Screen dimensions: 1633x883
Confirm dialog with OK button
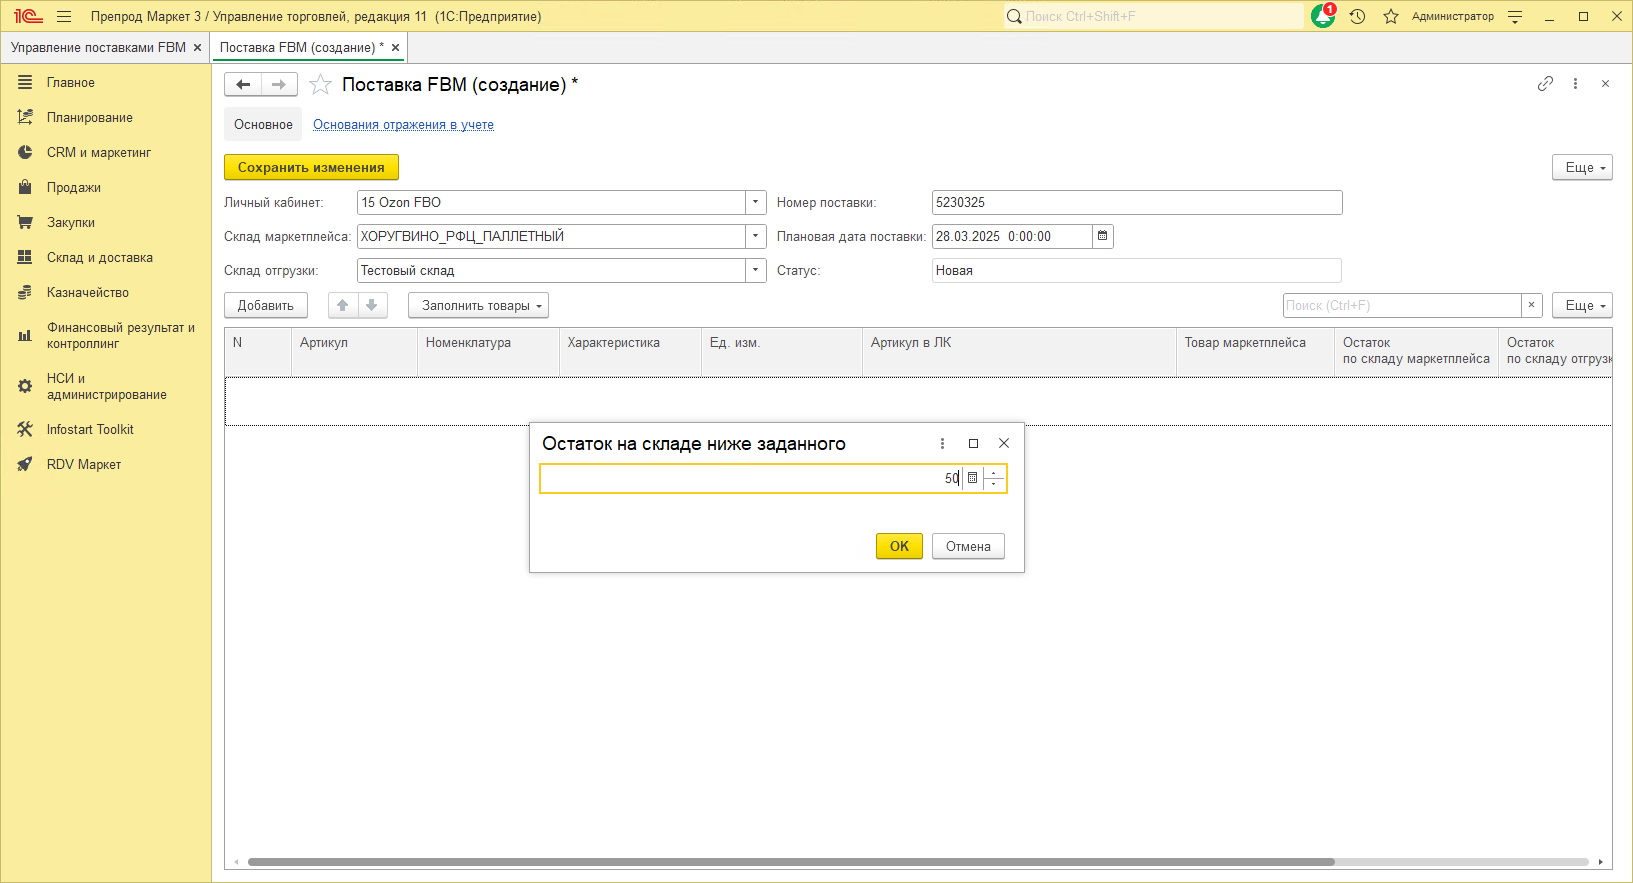[x=899, y=546]
